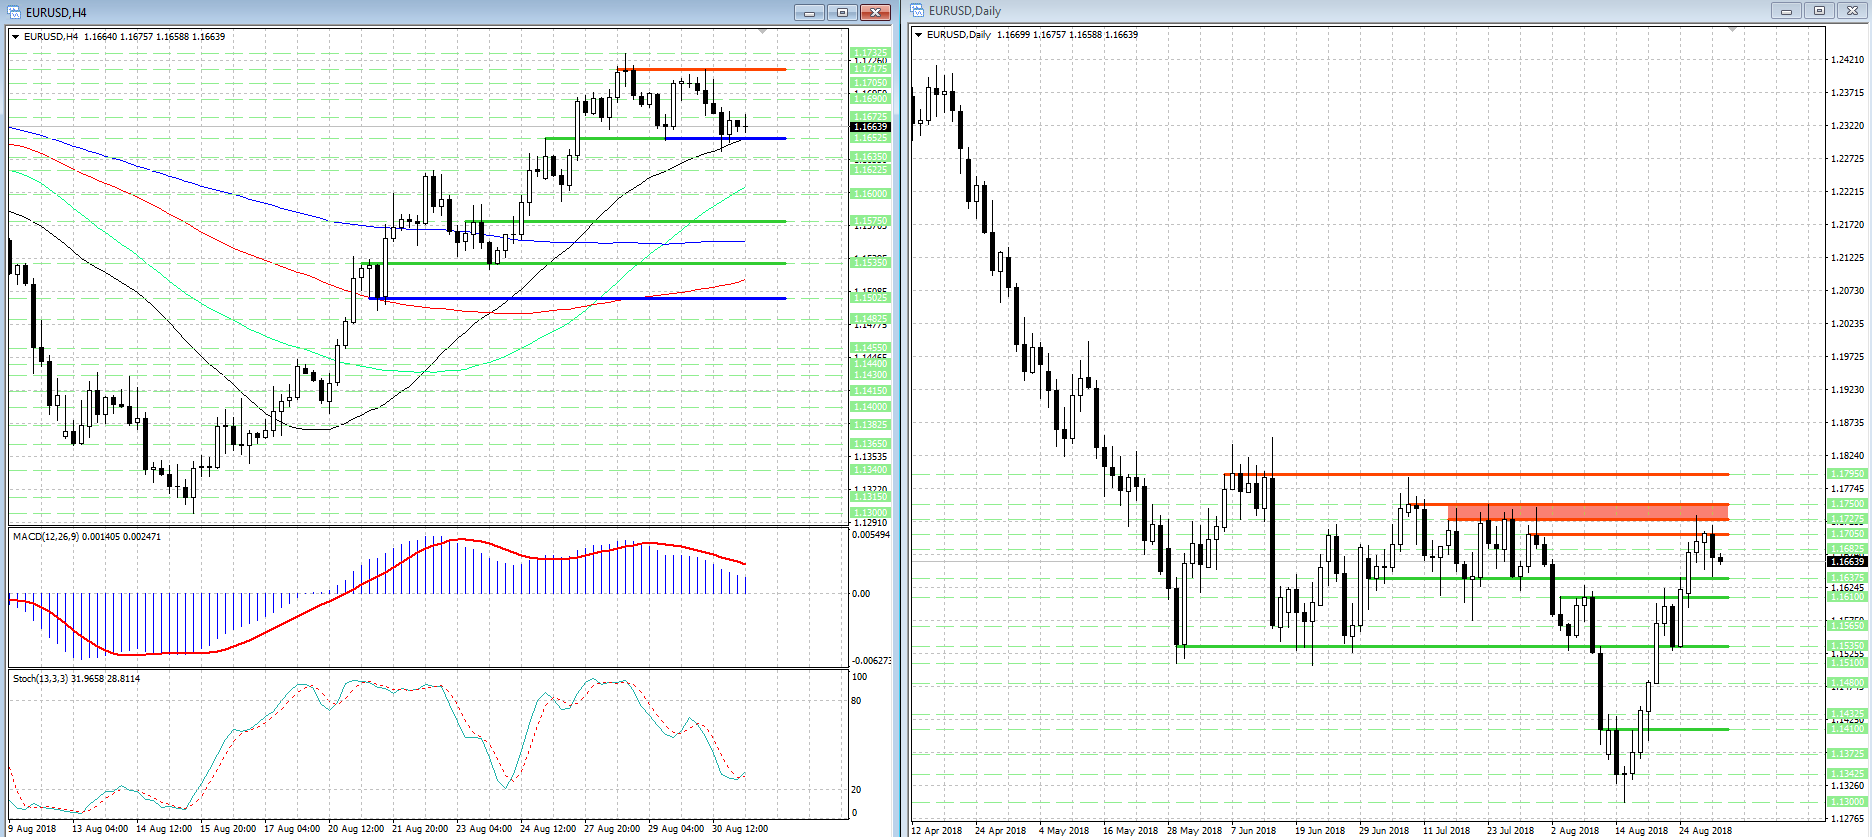Restore the EURUSD,Daily chart window
The height and width of the screenshot is (837, 1872).
point(1819,11)
